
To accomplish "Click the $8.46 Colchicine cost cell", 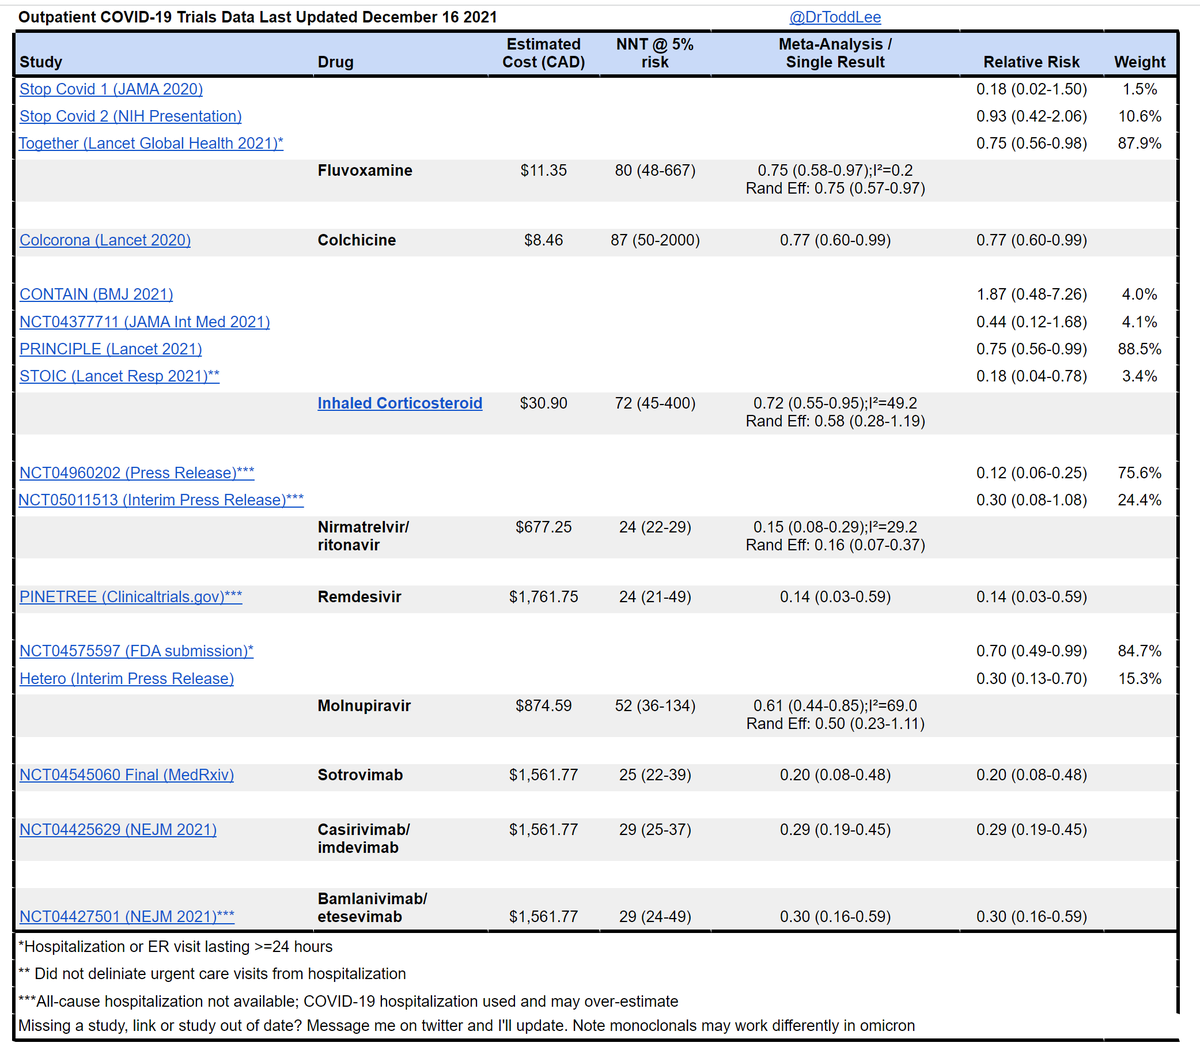I will (x=543, y=240).
